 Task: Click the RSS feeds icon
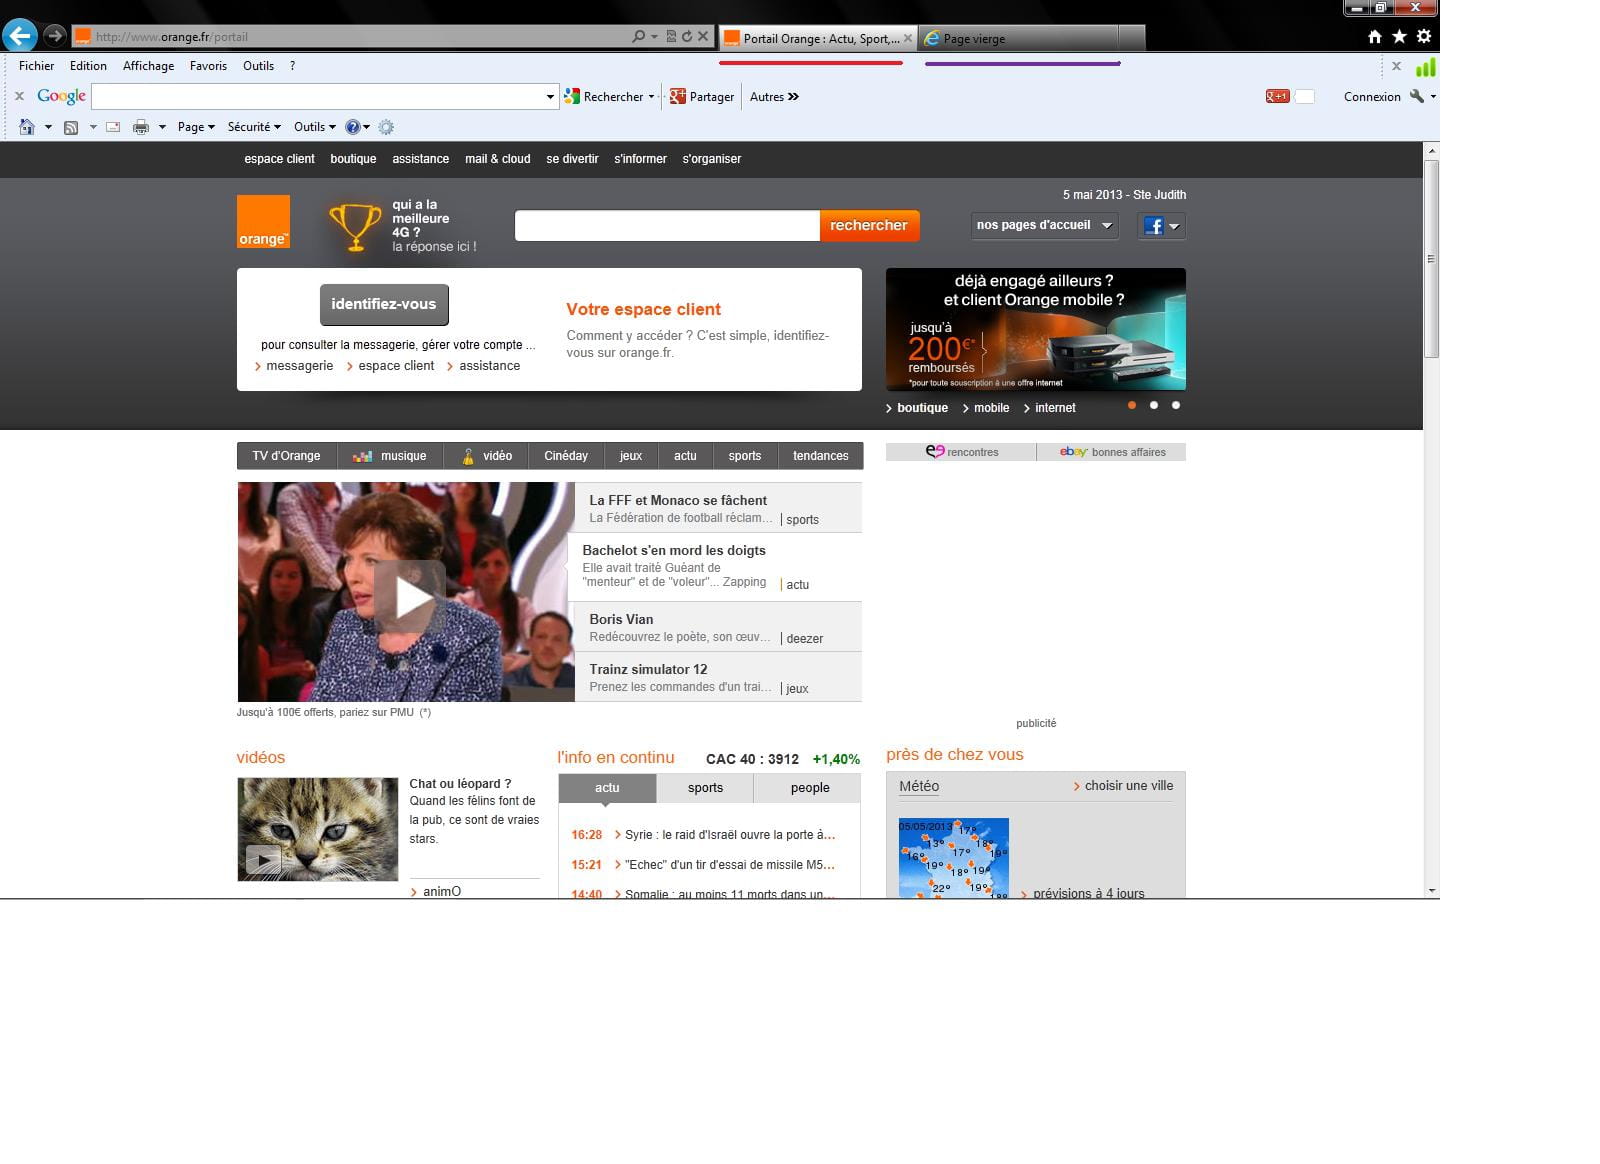click(71, 127)
